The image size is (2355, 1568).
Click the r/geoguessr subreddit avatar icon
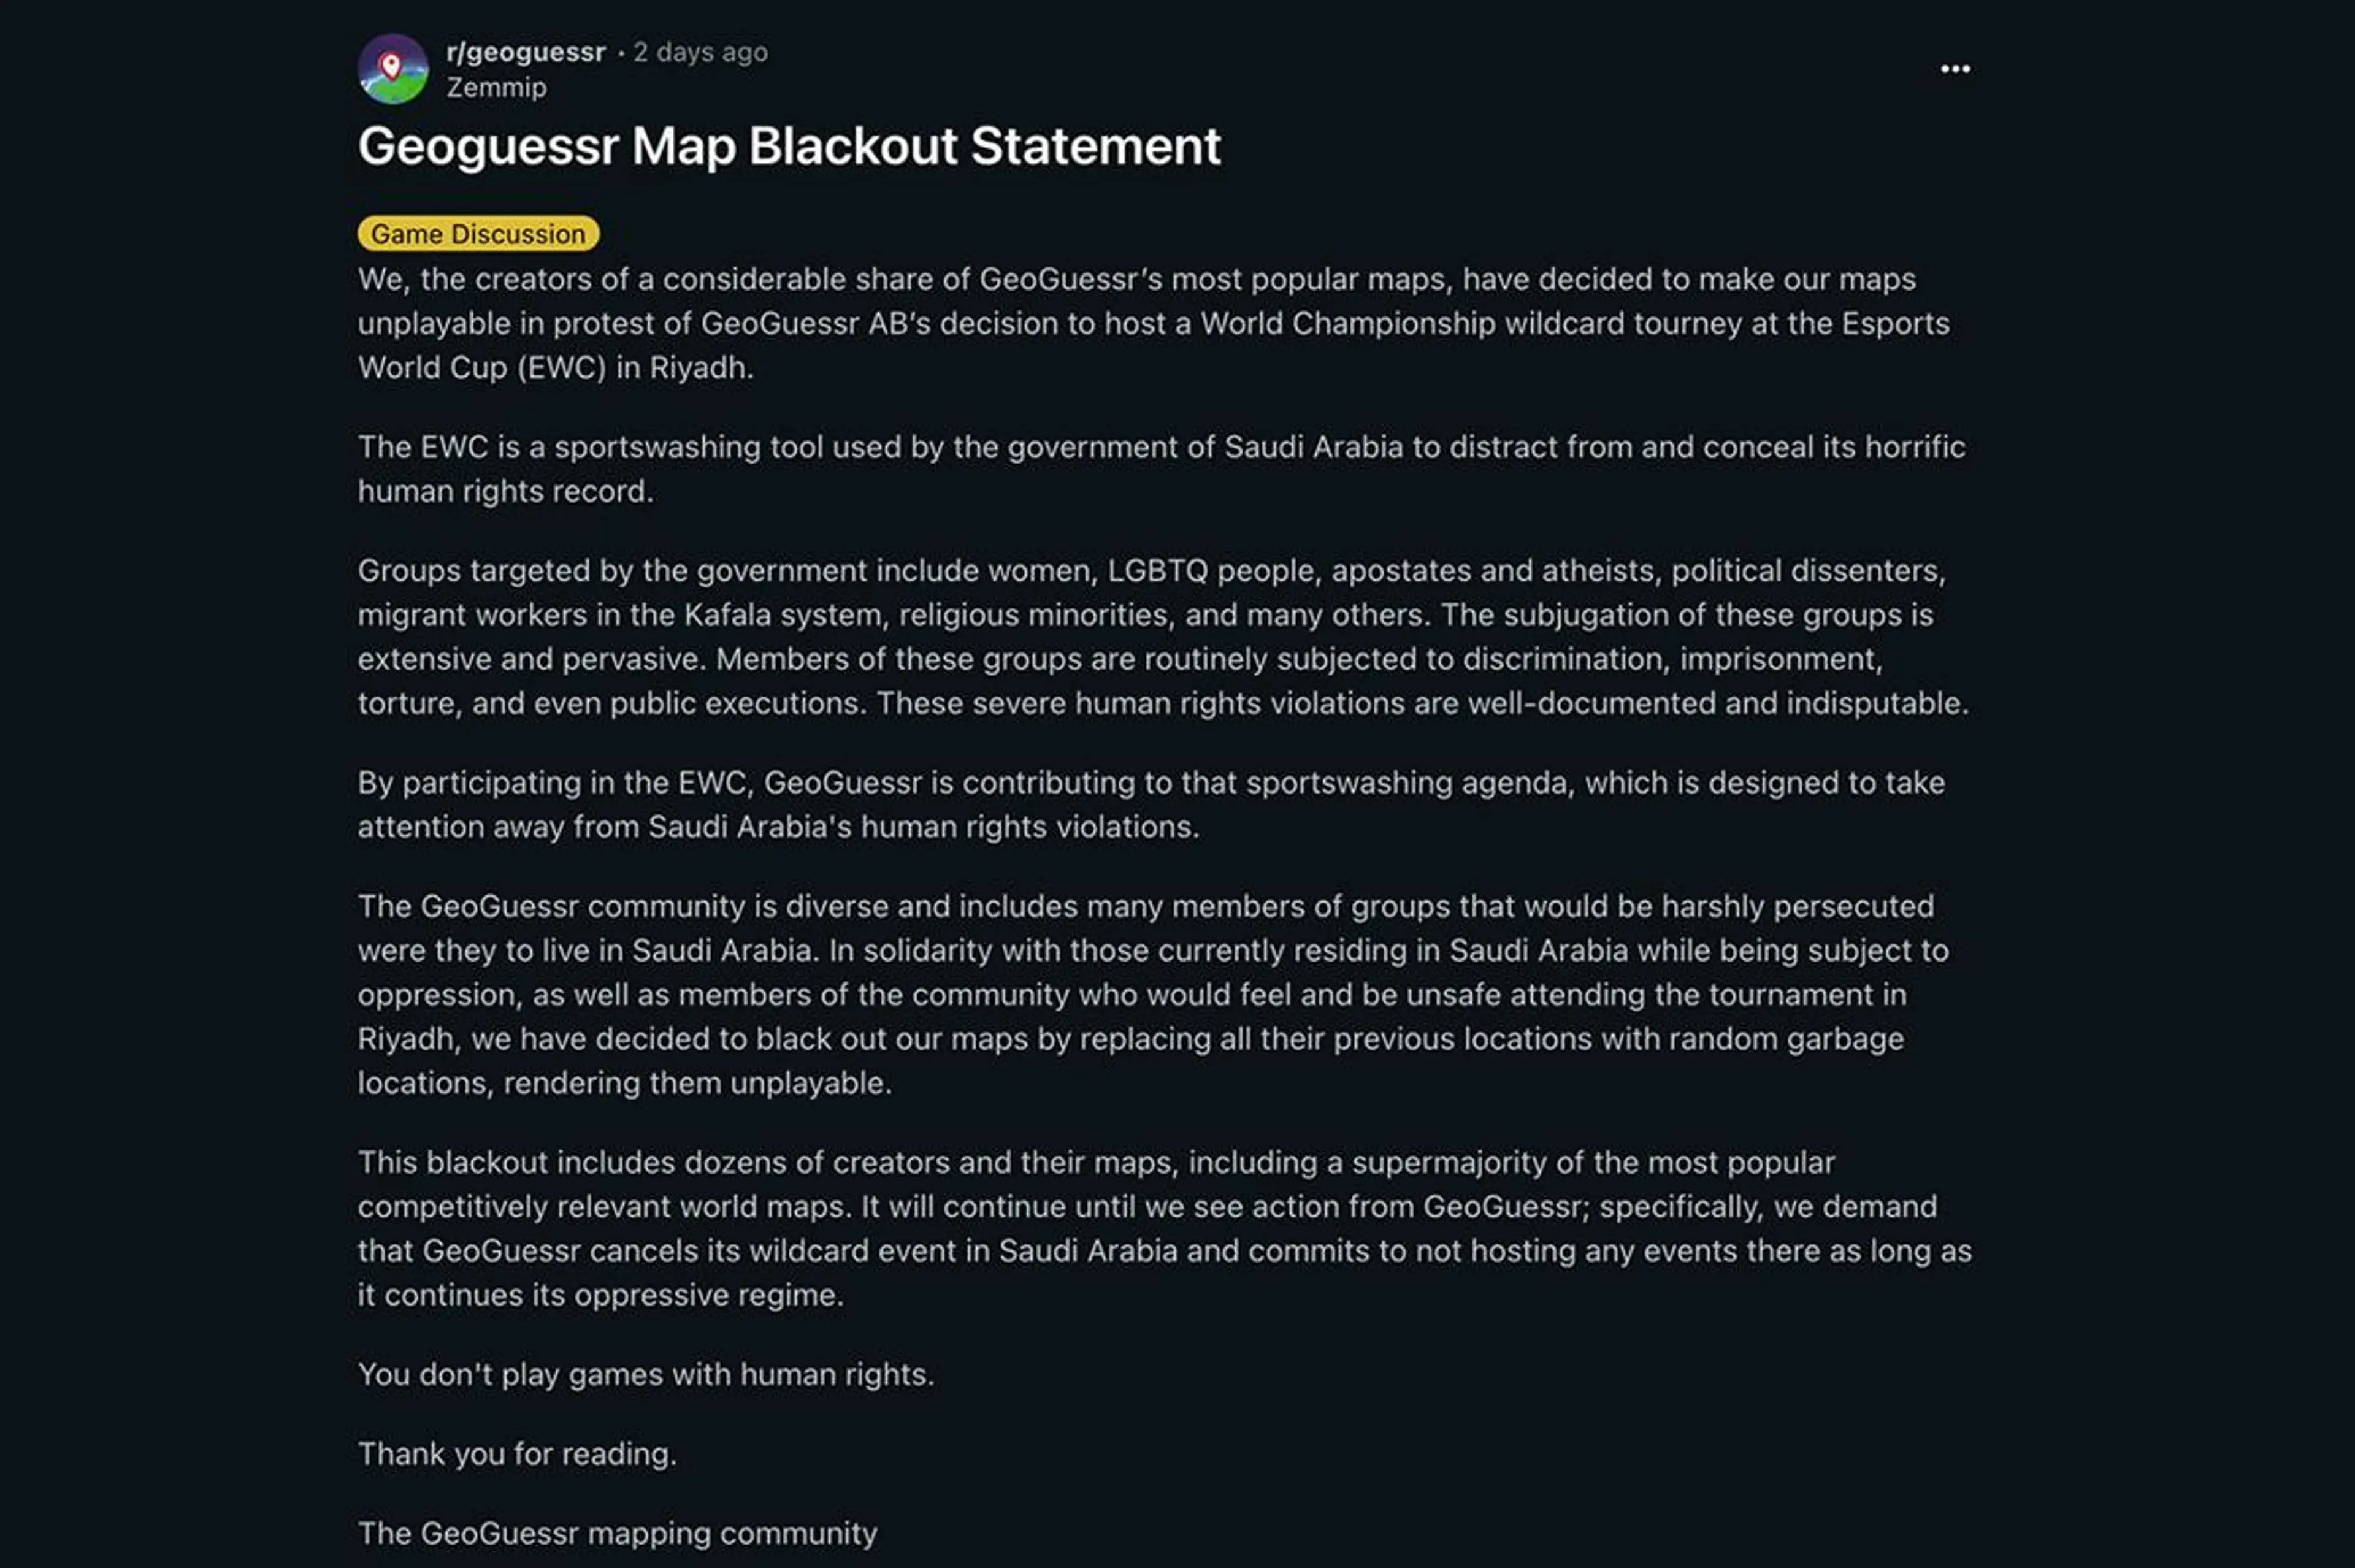tap(393, 69)
